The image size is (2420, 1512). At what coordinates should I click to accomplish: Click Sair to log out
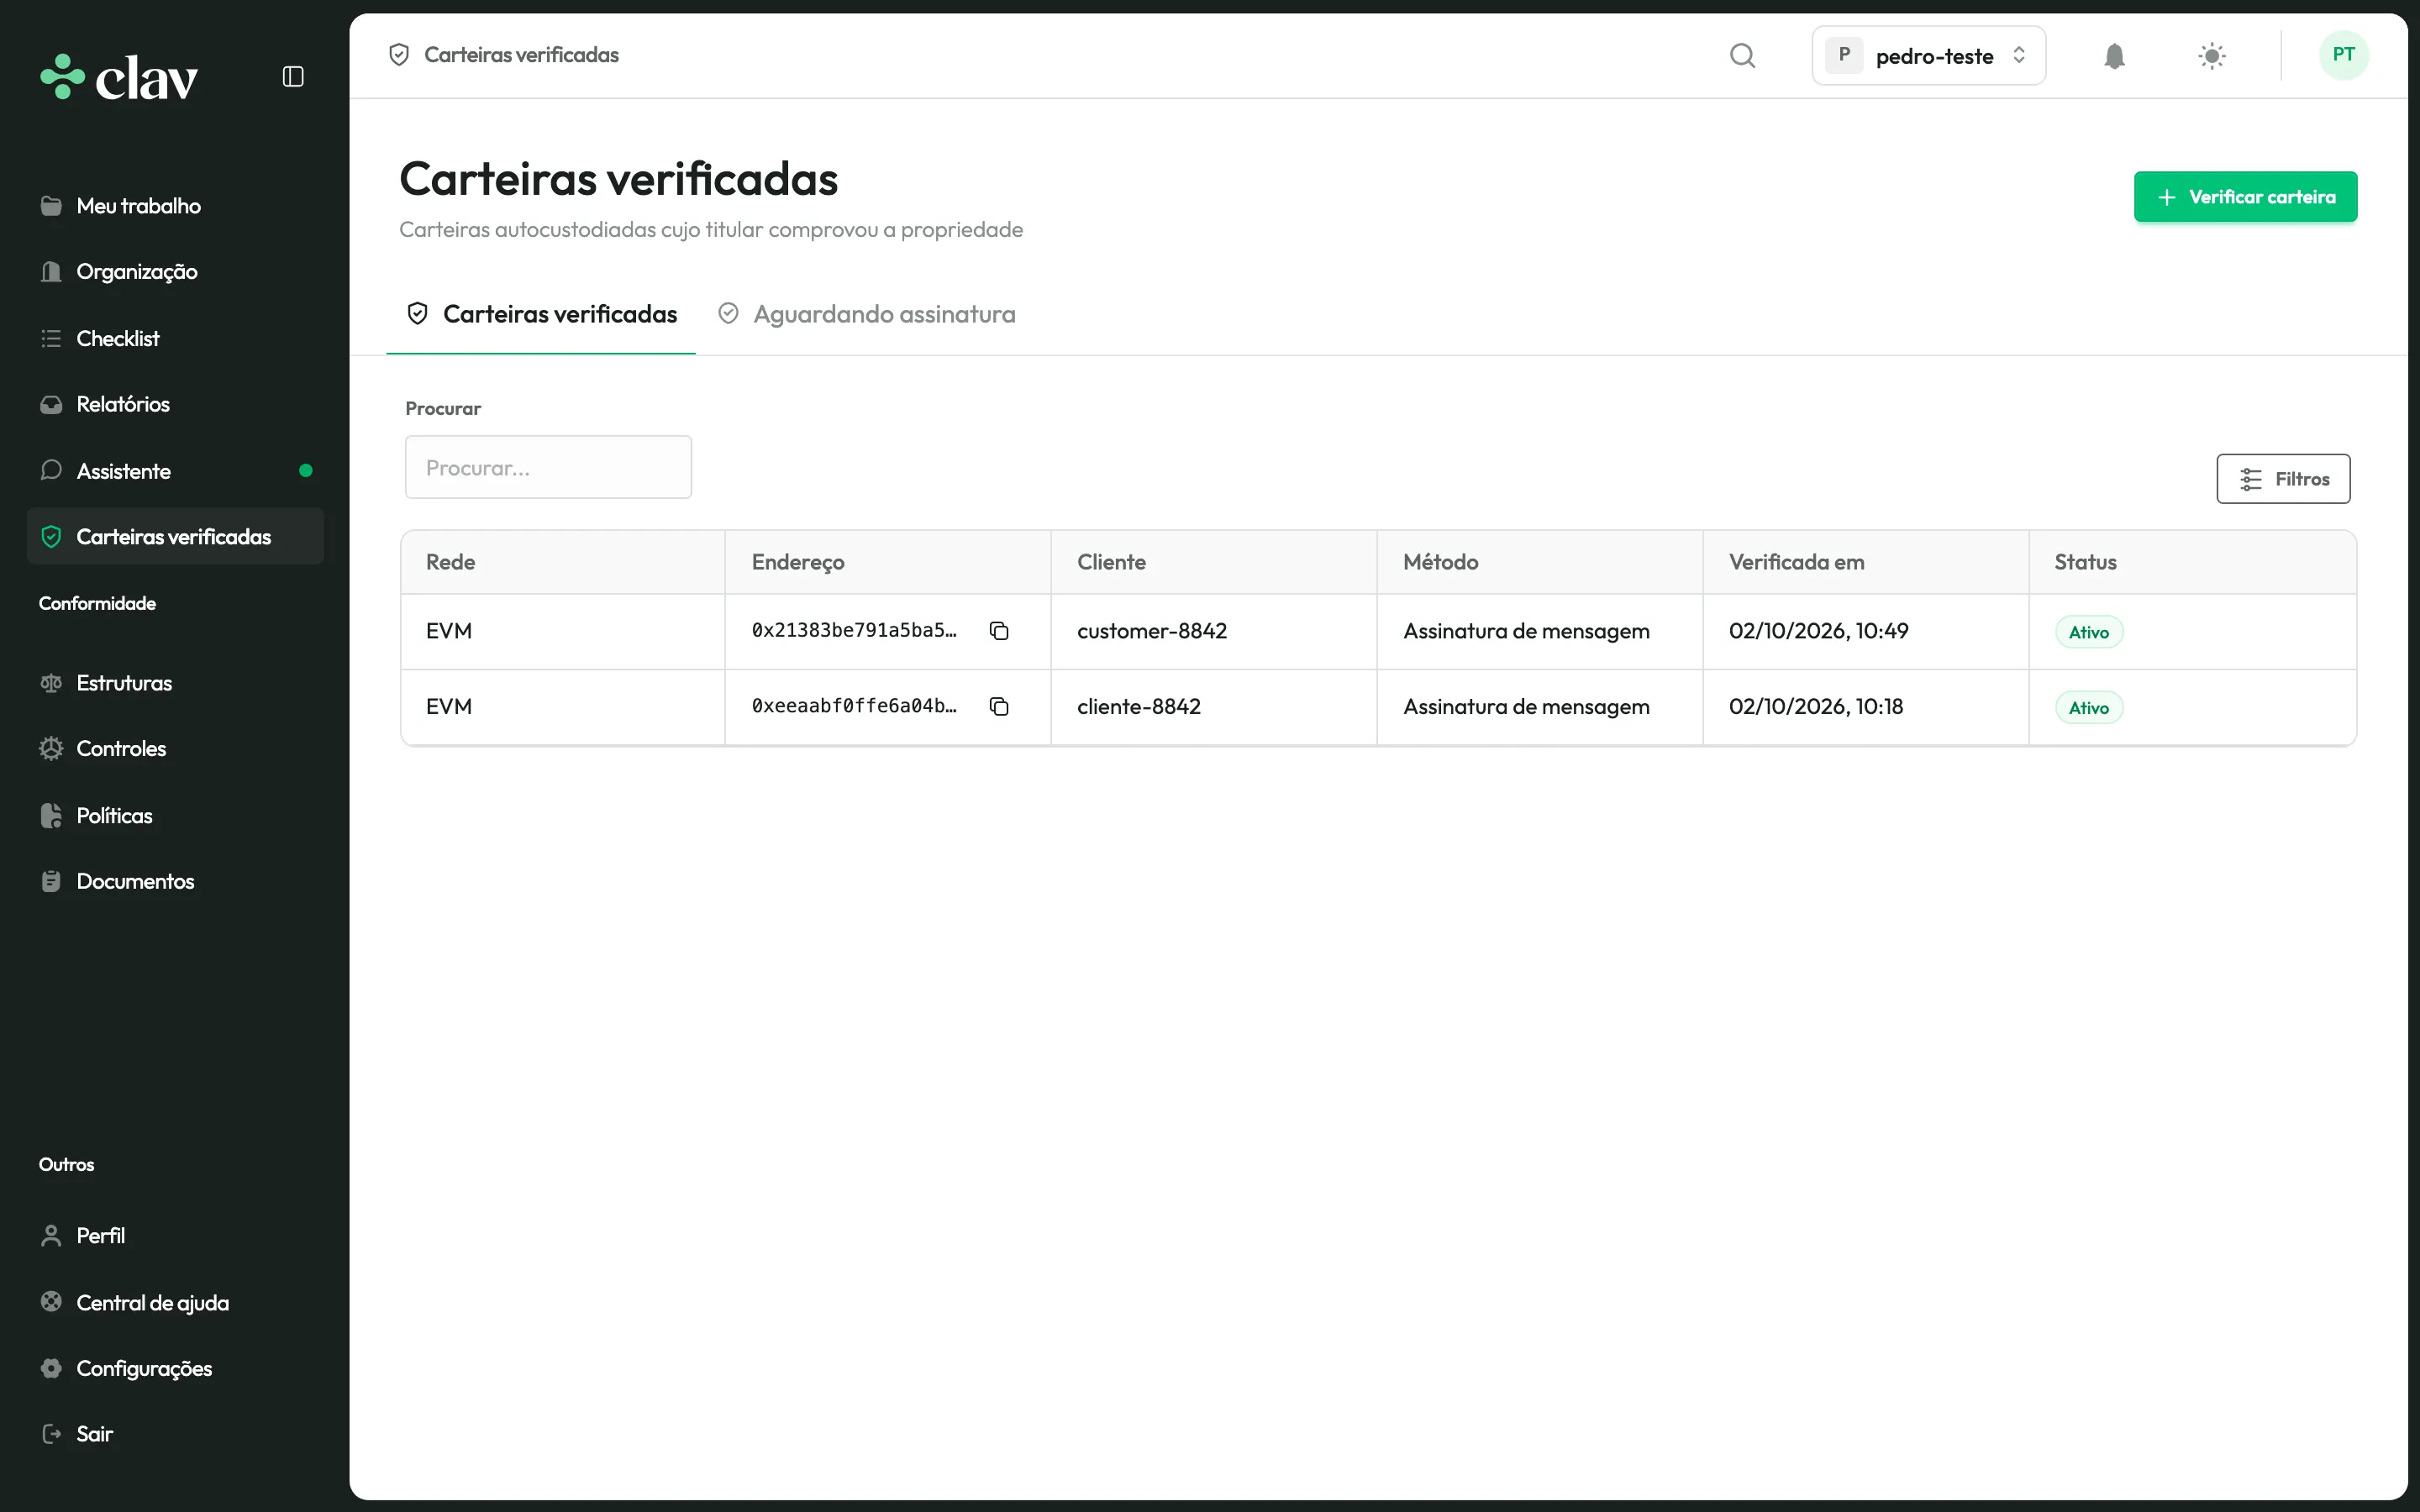[x=176, y=1434]
